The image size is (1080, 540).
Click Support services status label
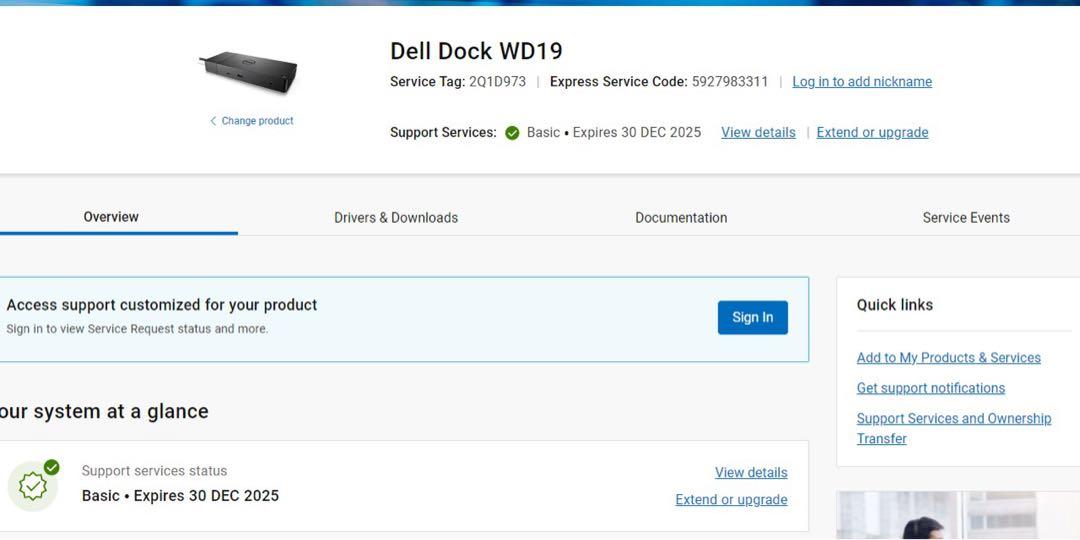pyautogui.click(x=154, y=471)
